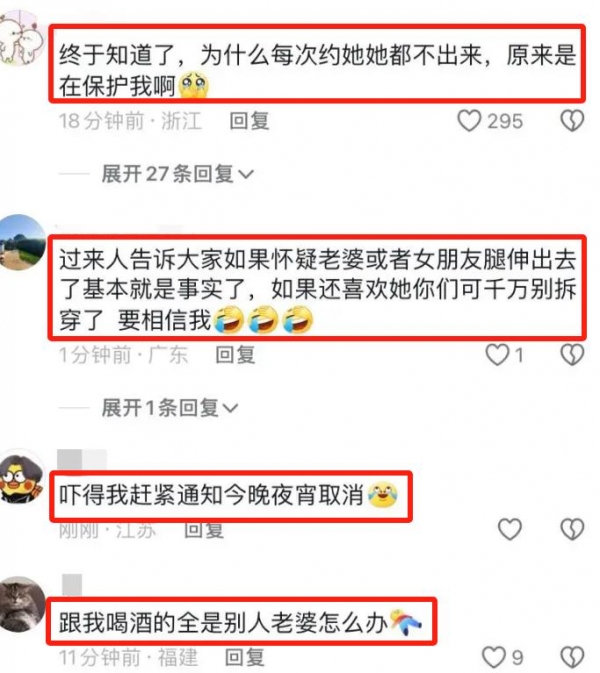Screen dimensions: 600x673
Task: Like the Jiangsu comment about 夜宵取消
Action: pos(509,529)
